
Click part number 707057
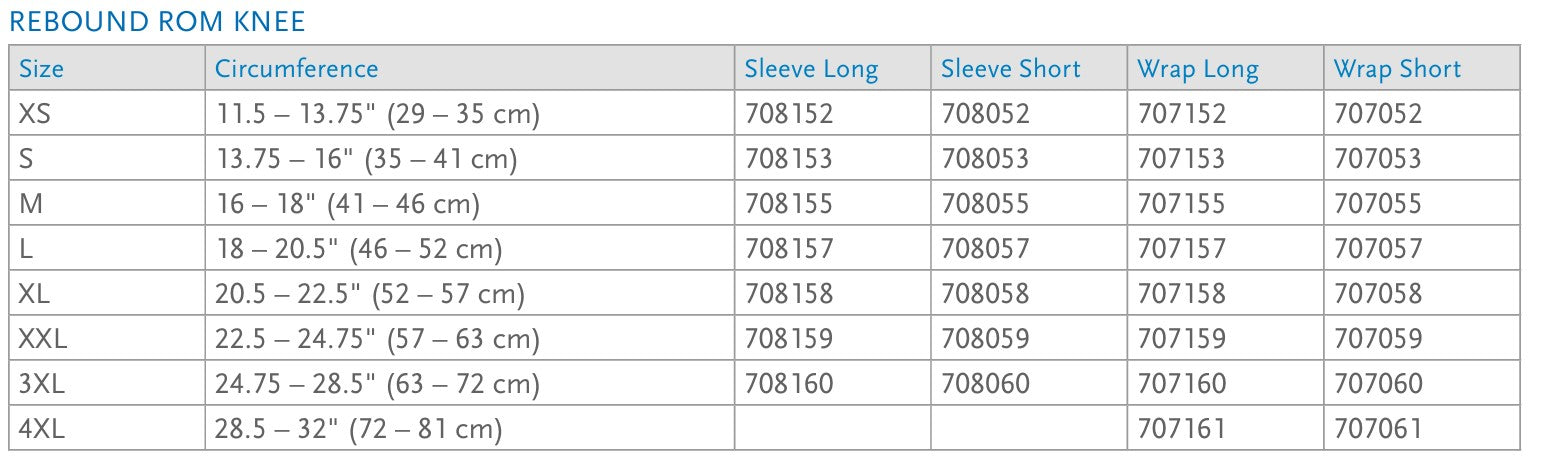click(1377, 249)
